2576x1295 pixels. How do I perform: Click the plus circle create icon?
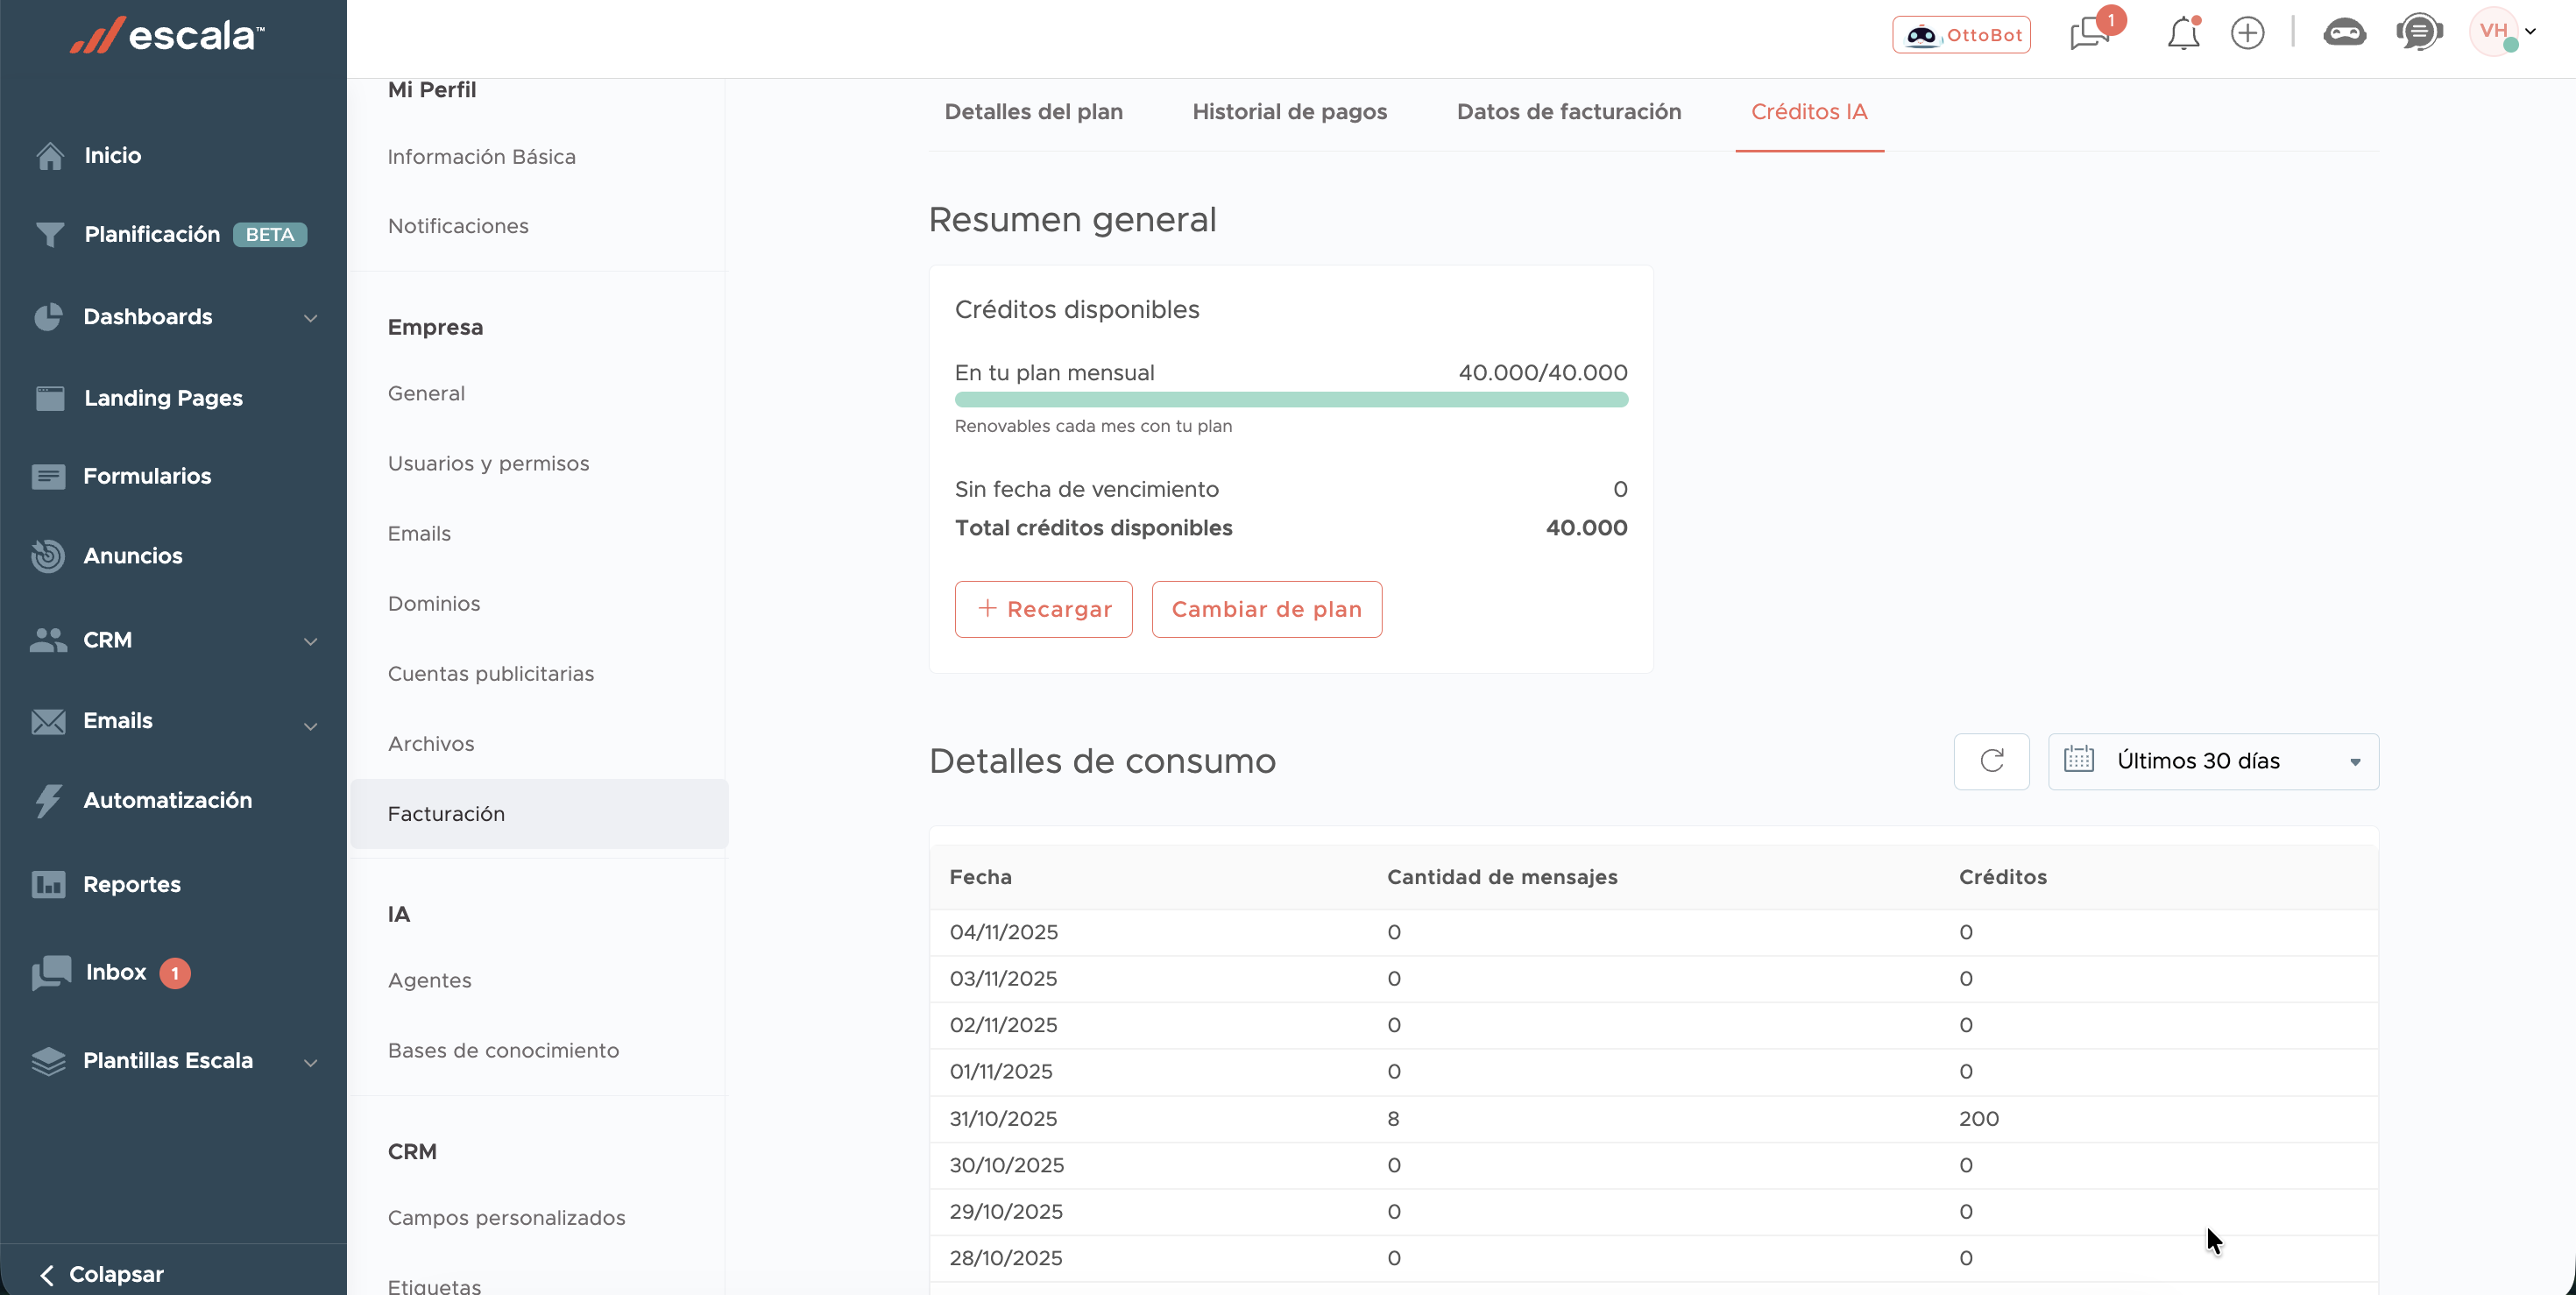[x=2247, y=33]
